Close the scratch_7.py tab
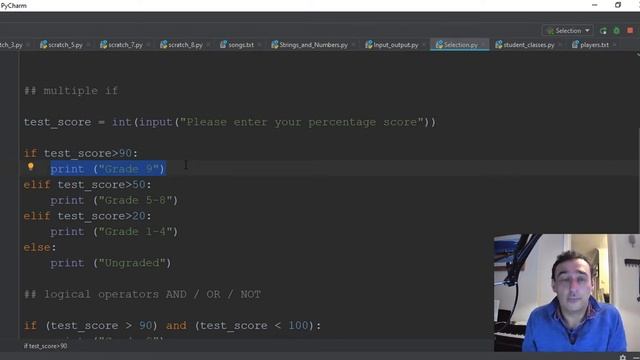 [x=149, y=45]
